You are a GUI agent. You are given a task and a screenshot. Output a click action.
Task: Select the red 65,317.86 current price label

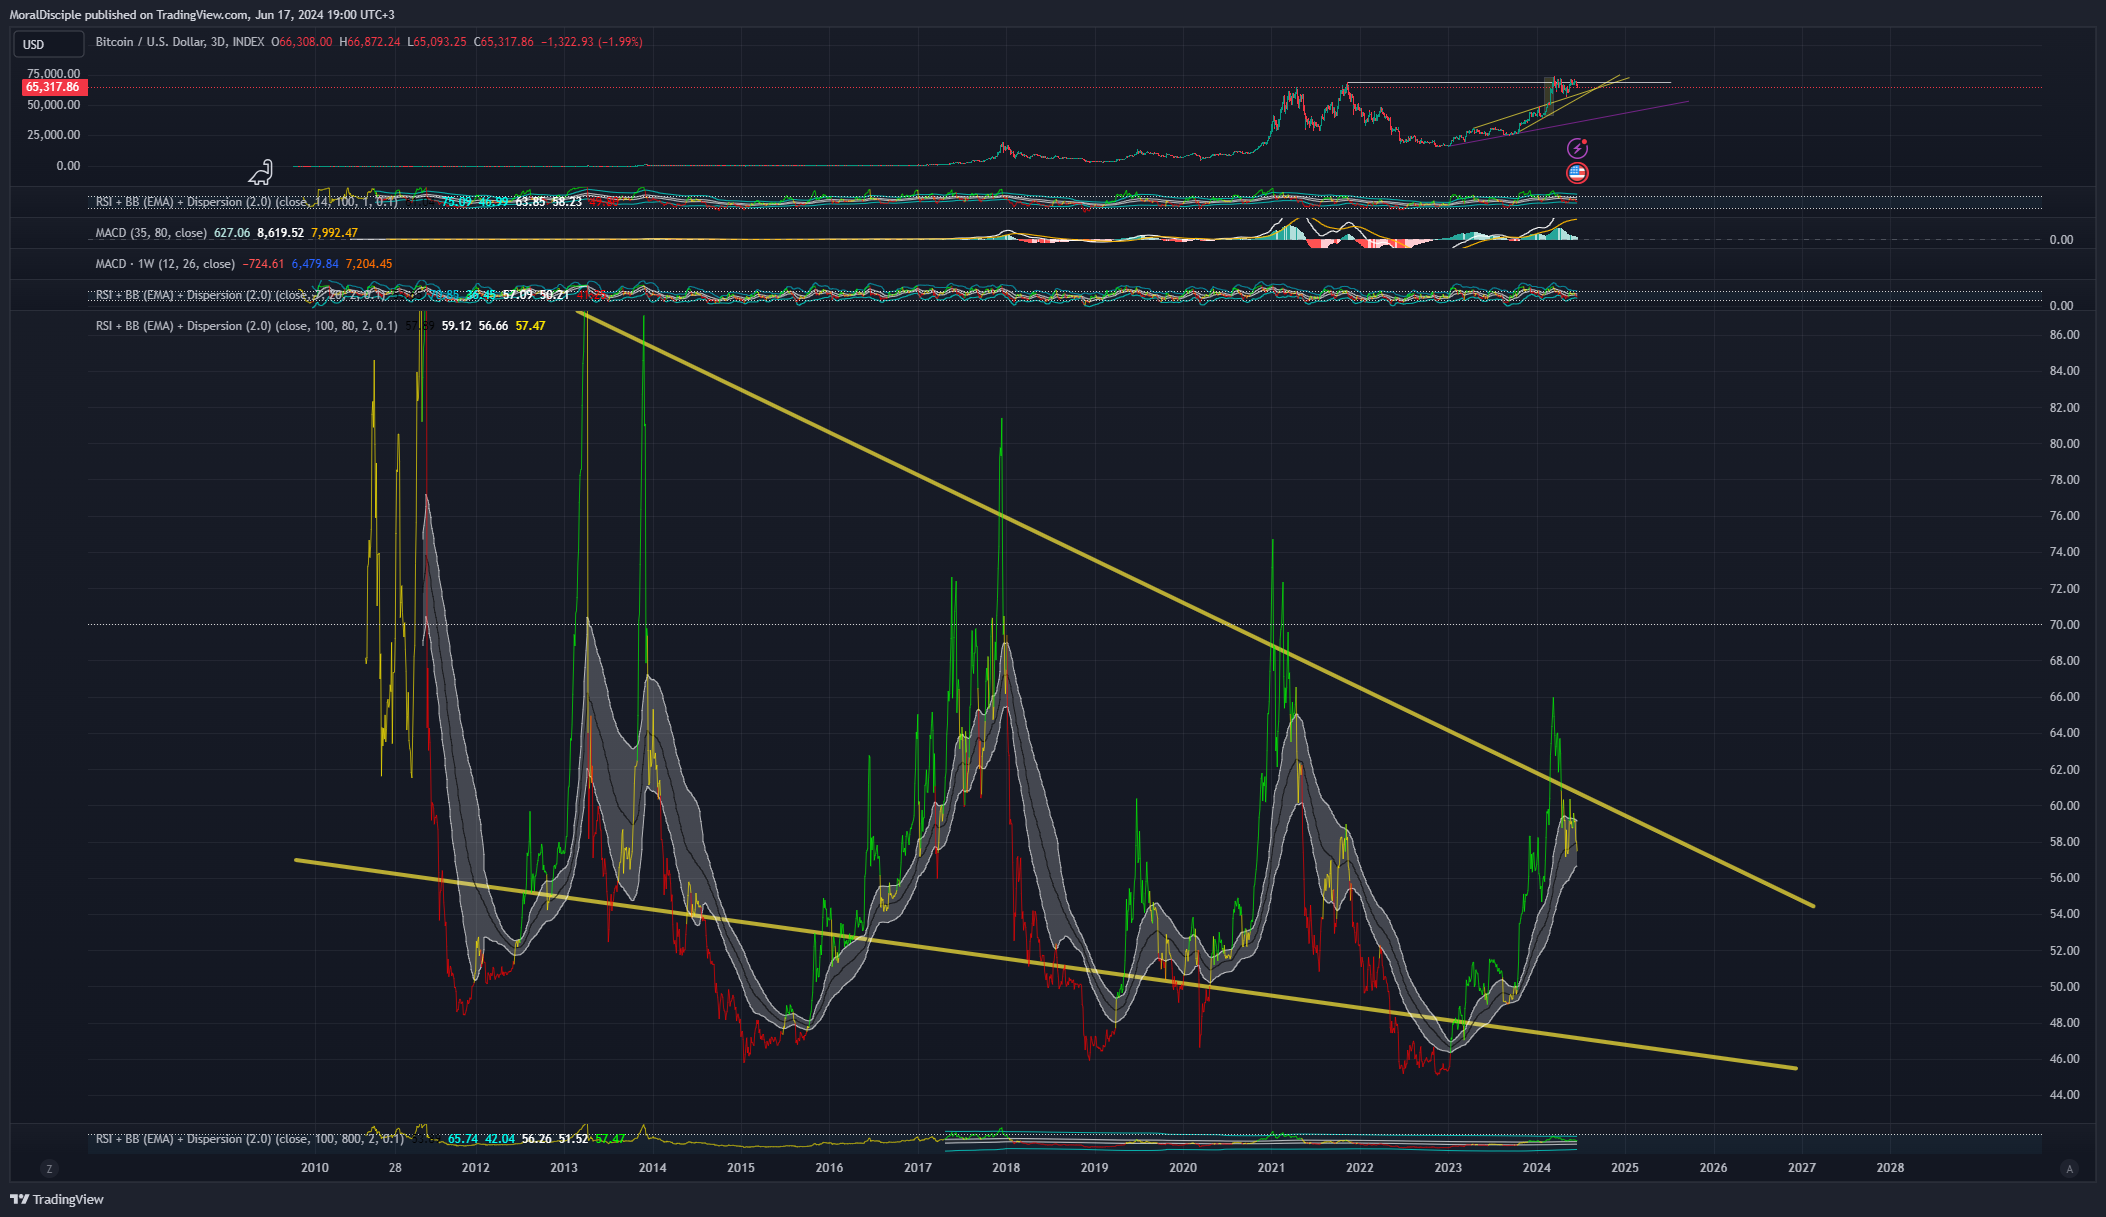pos(54,87)
